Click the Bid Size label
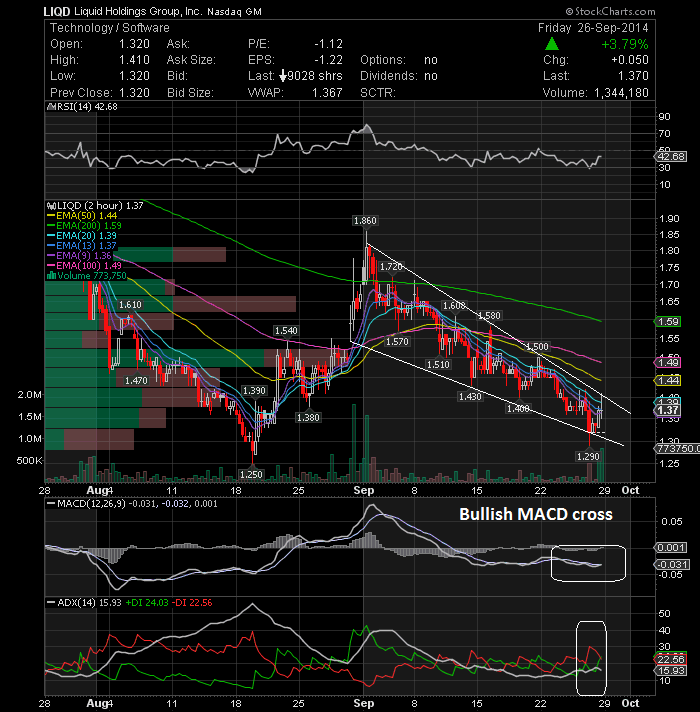The height and width of the screenshot is (712, 700). [x=190, y=93]
